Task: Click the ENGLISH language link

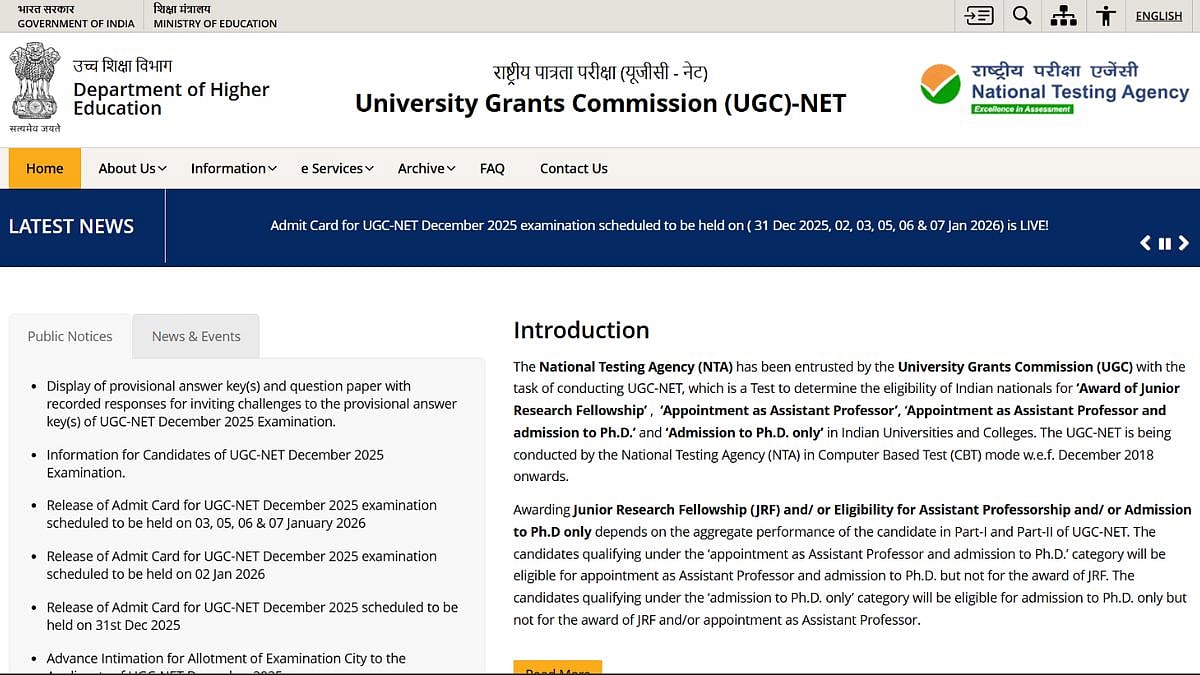Action: click(1158, 15)
